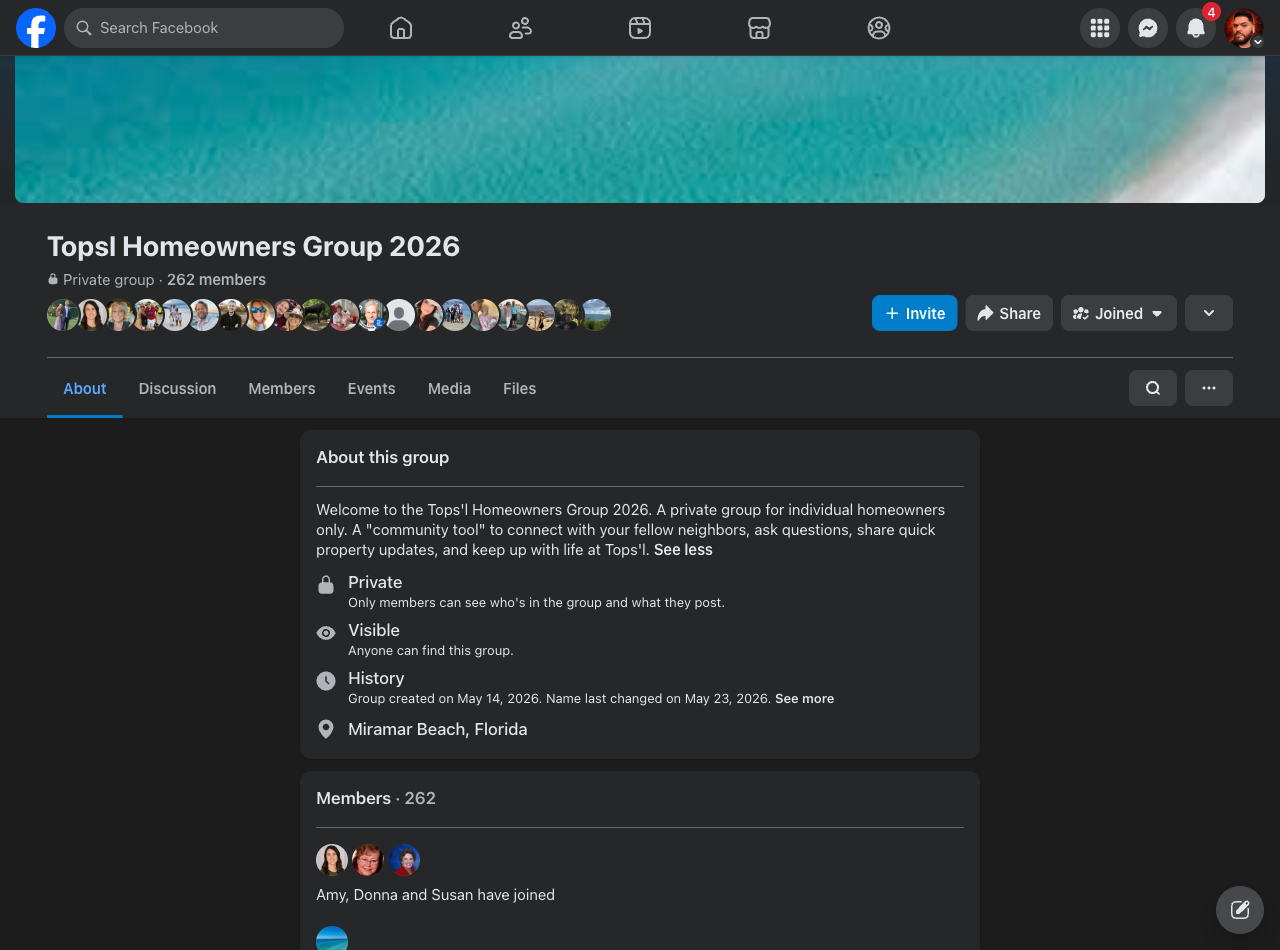Share the Topsl Homeowners Group
This screenshot has height=950, width=1280.
coord(1009,313)
